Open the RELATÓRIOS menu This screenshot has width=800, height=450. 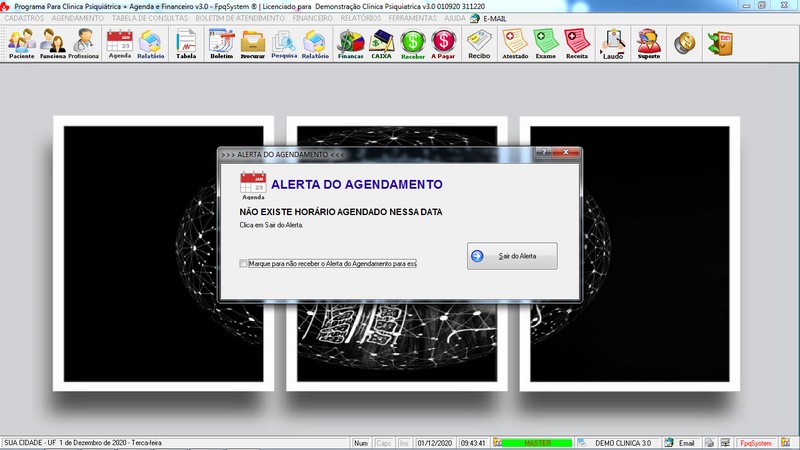point(361,18)
